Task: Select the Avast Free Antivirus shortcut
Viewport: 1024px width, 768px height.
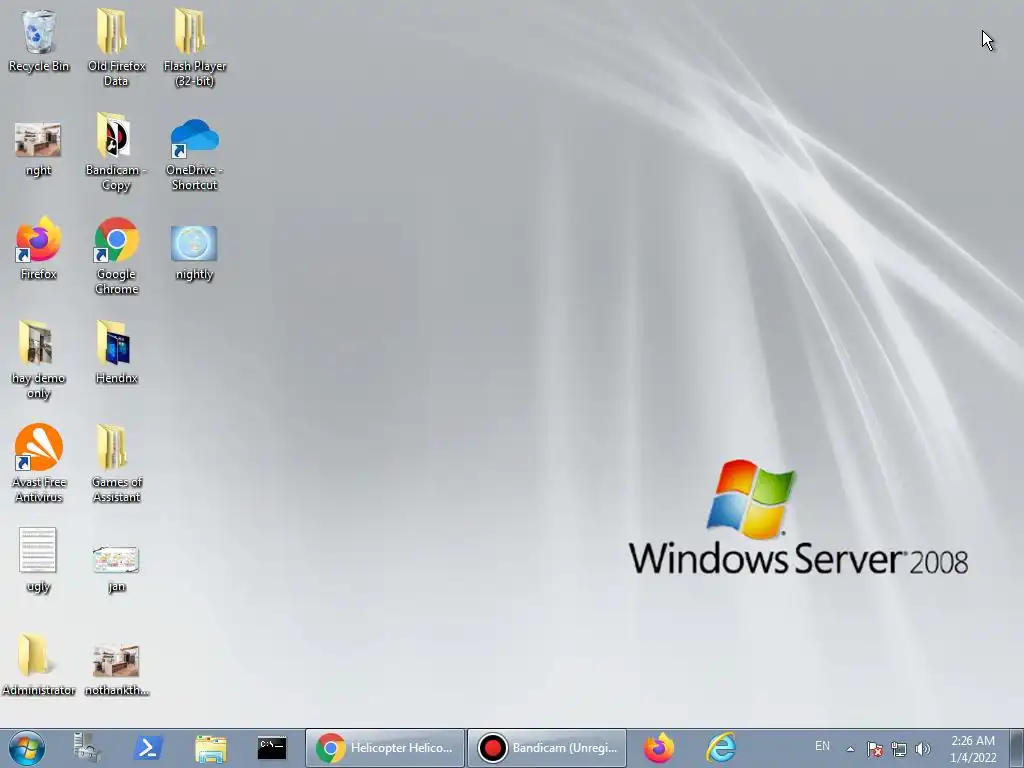Action: coord(39,464)
